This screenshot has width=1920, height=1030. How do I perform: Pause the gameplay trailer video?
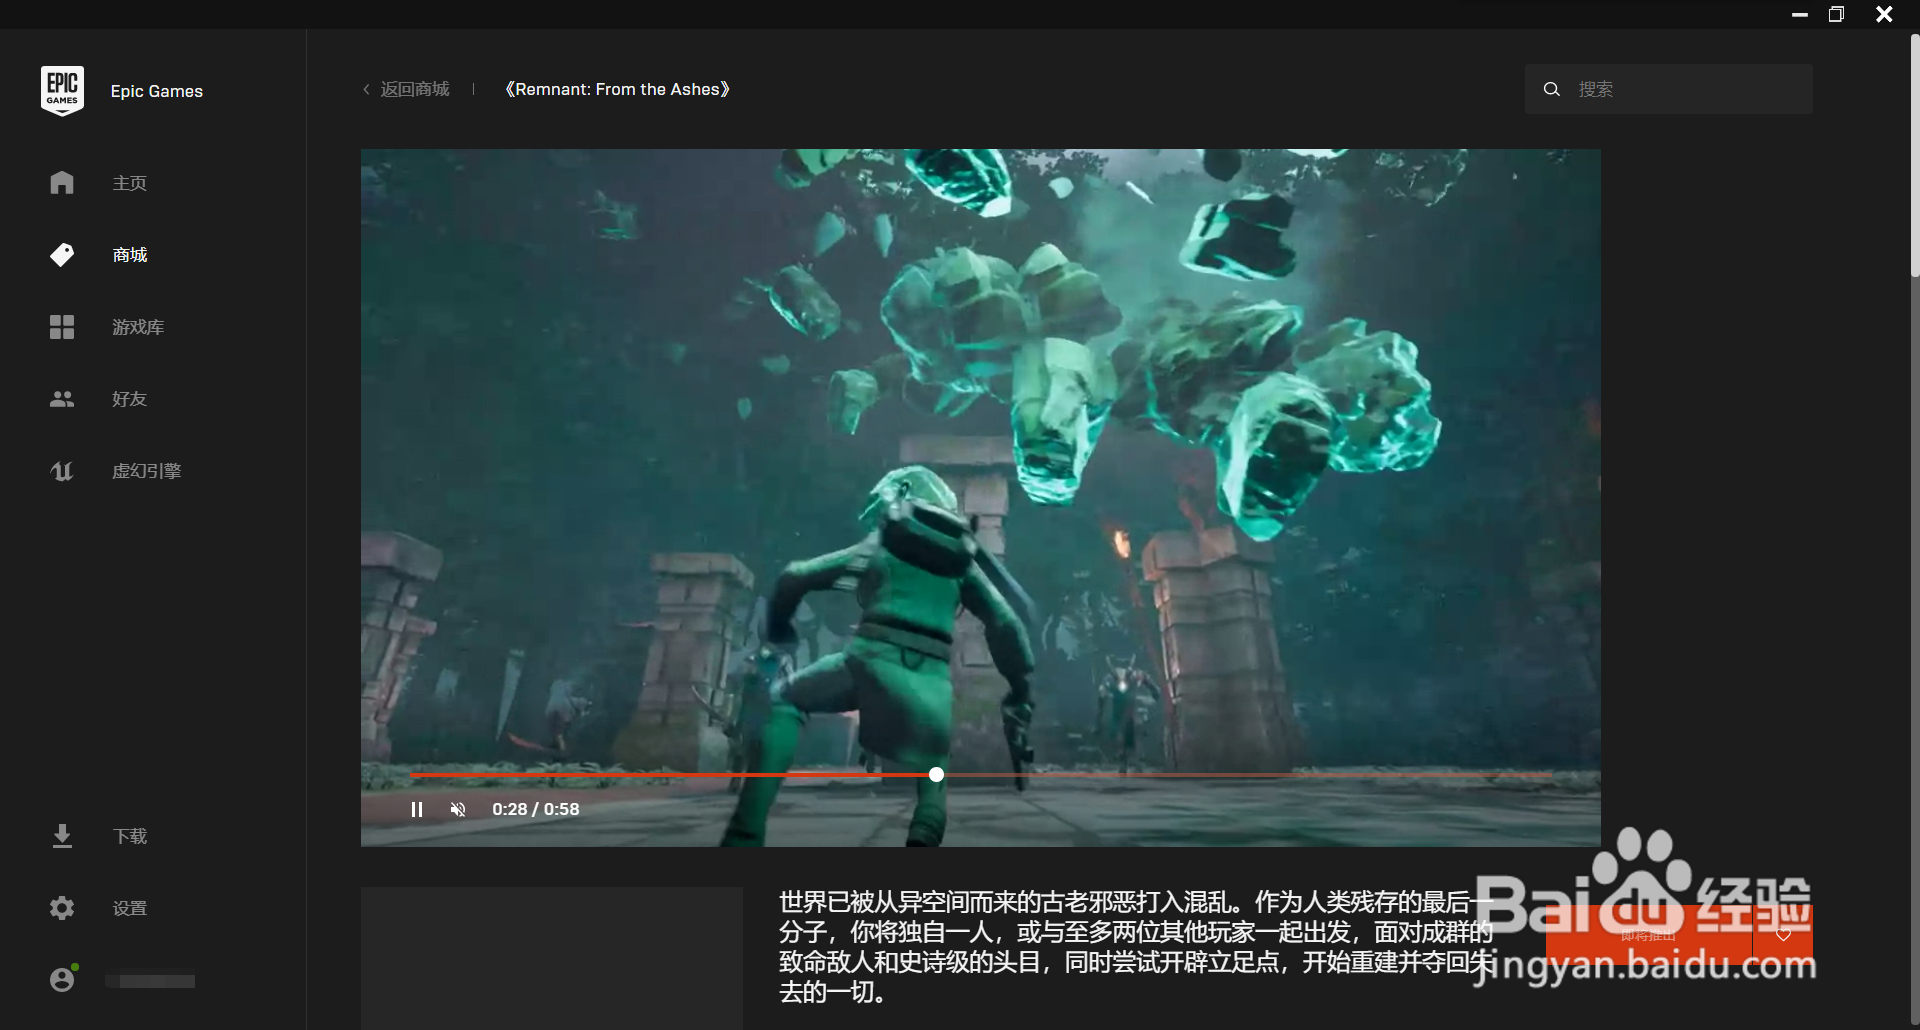417,810
